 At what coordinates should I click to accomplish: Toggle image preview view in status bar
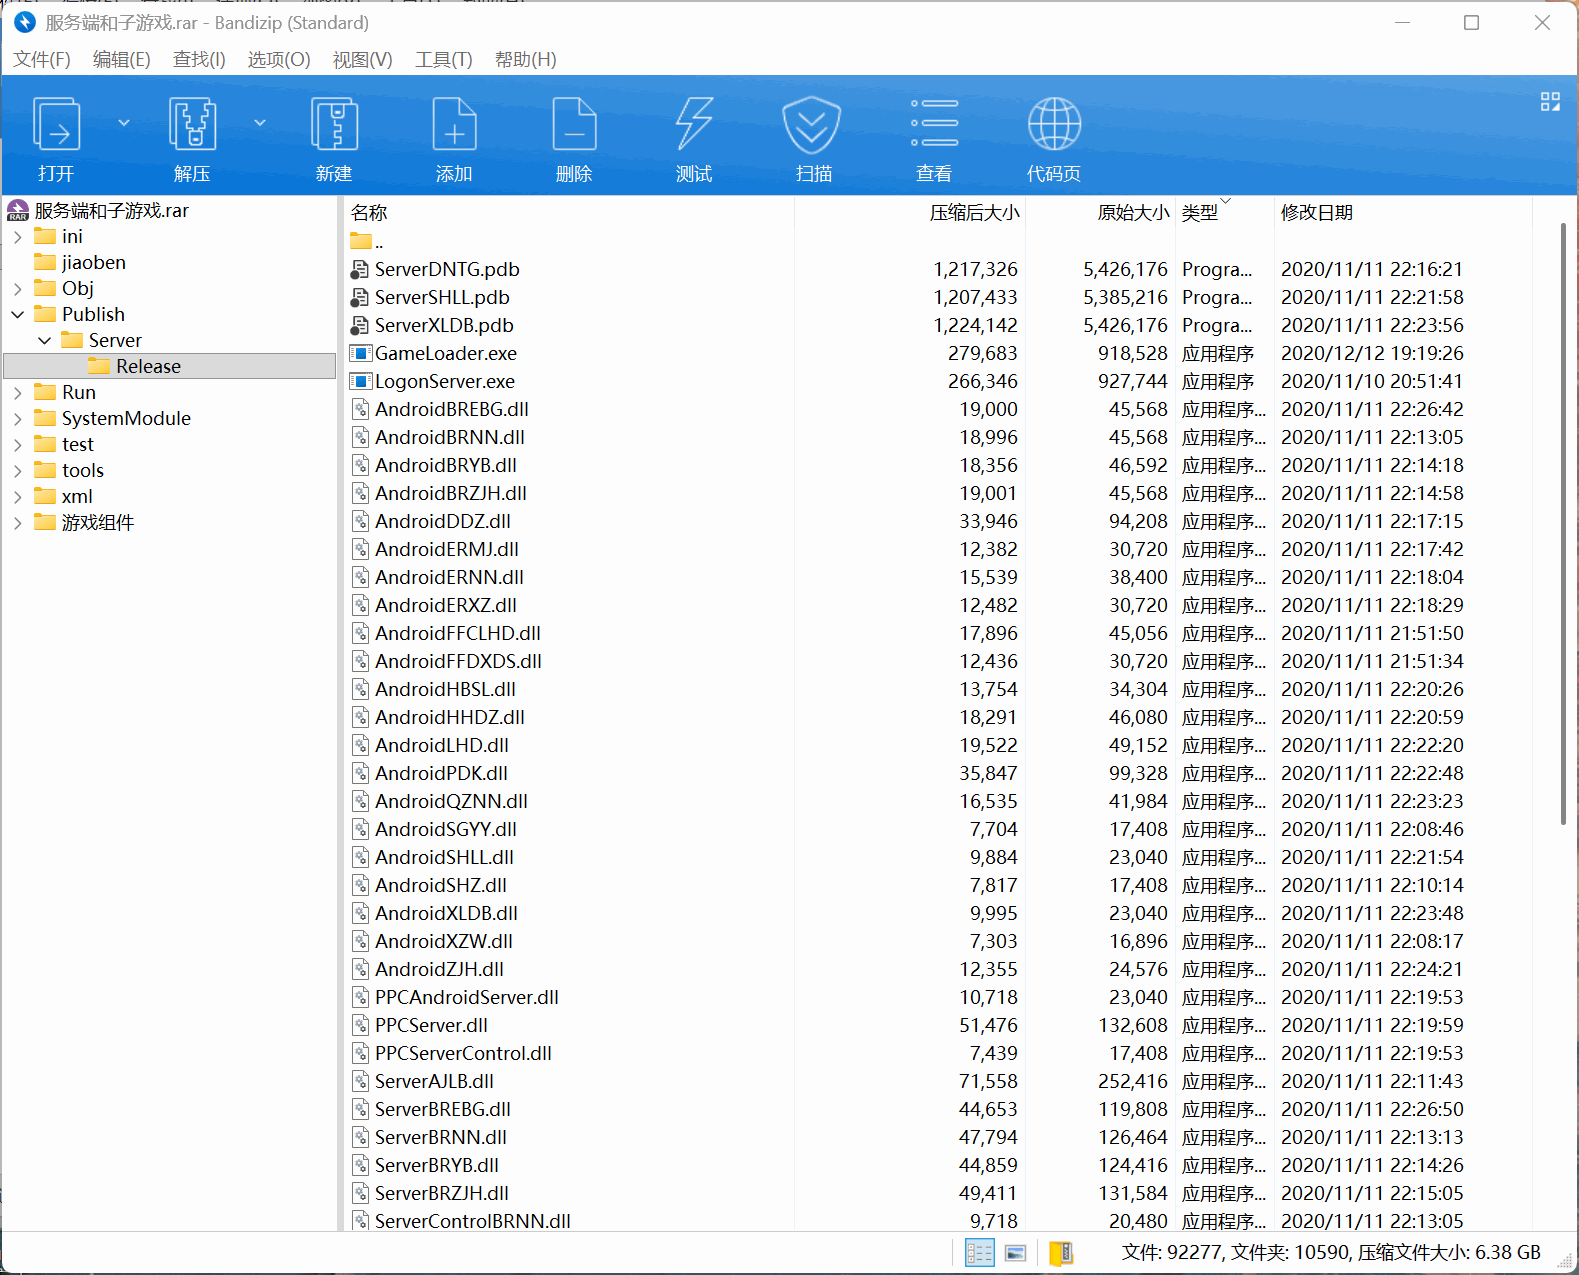(x=1015, y=1253)
